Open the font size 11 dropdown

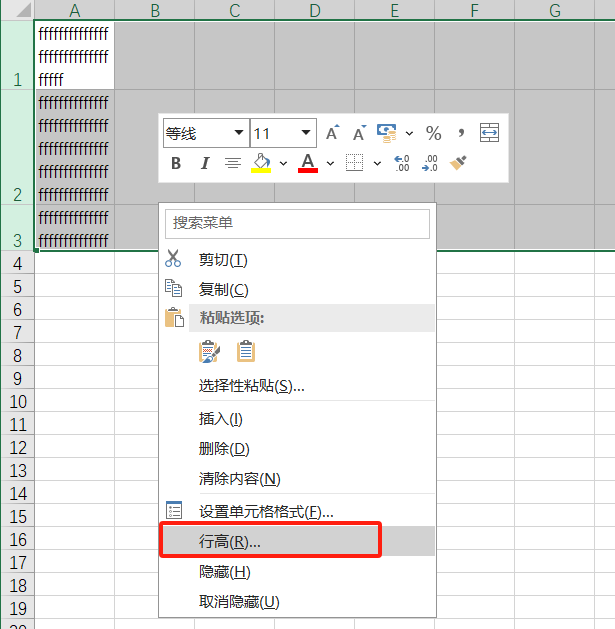306,133
